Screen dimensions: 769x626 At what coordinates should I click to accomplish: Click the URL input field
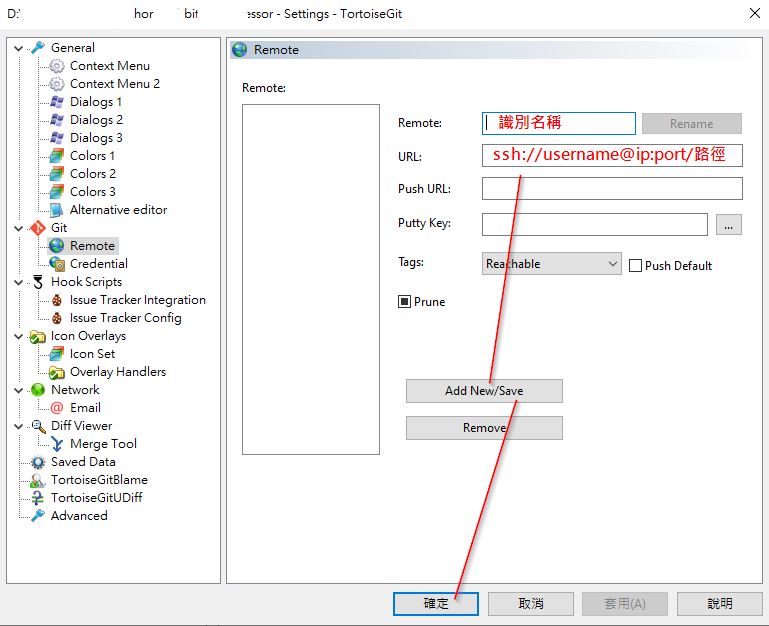pos(612,156)
